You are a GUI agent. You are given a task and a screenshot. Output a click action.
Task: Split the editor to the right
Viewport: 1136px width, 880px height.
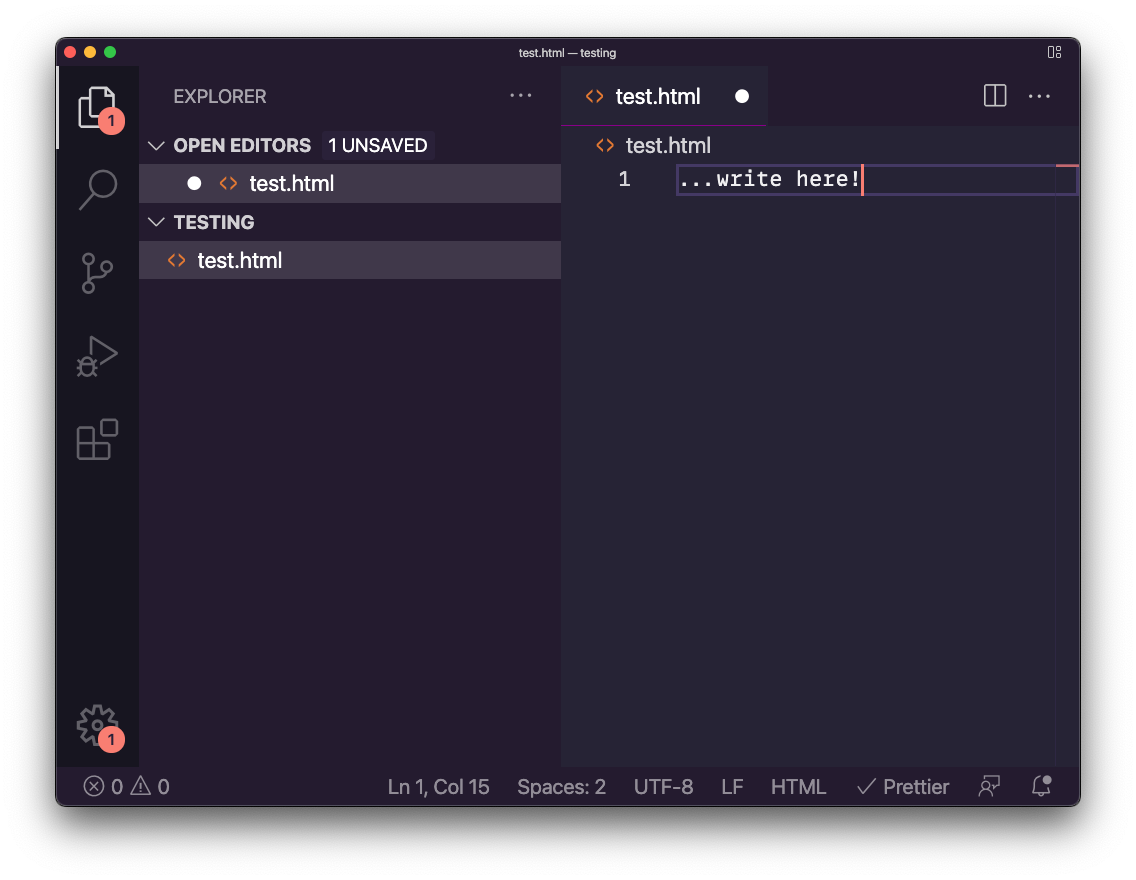click(x=995, y=96)
